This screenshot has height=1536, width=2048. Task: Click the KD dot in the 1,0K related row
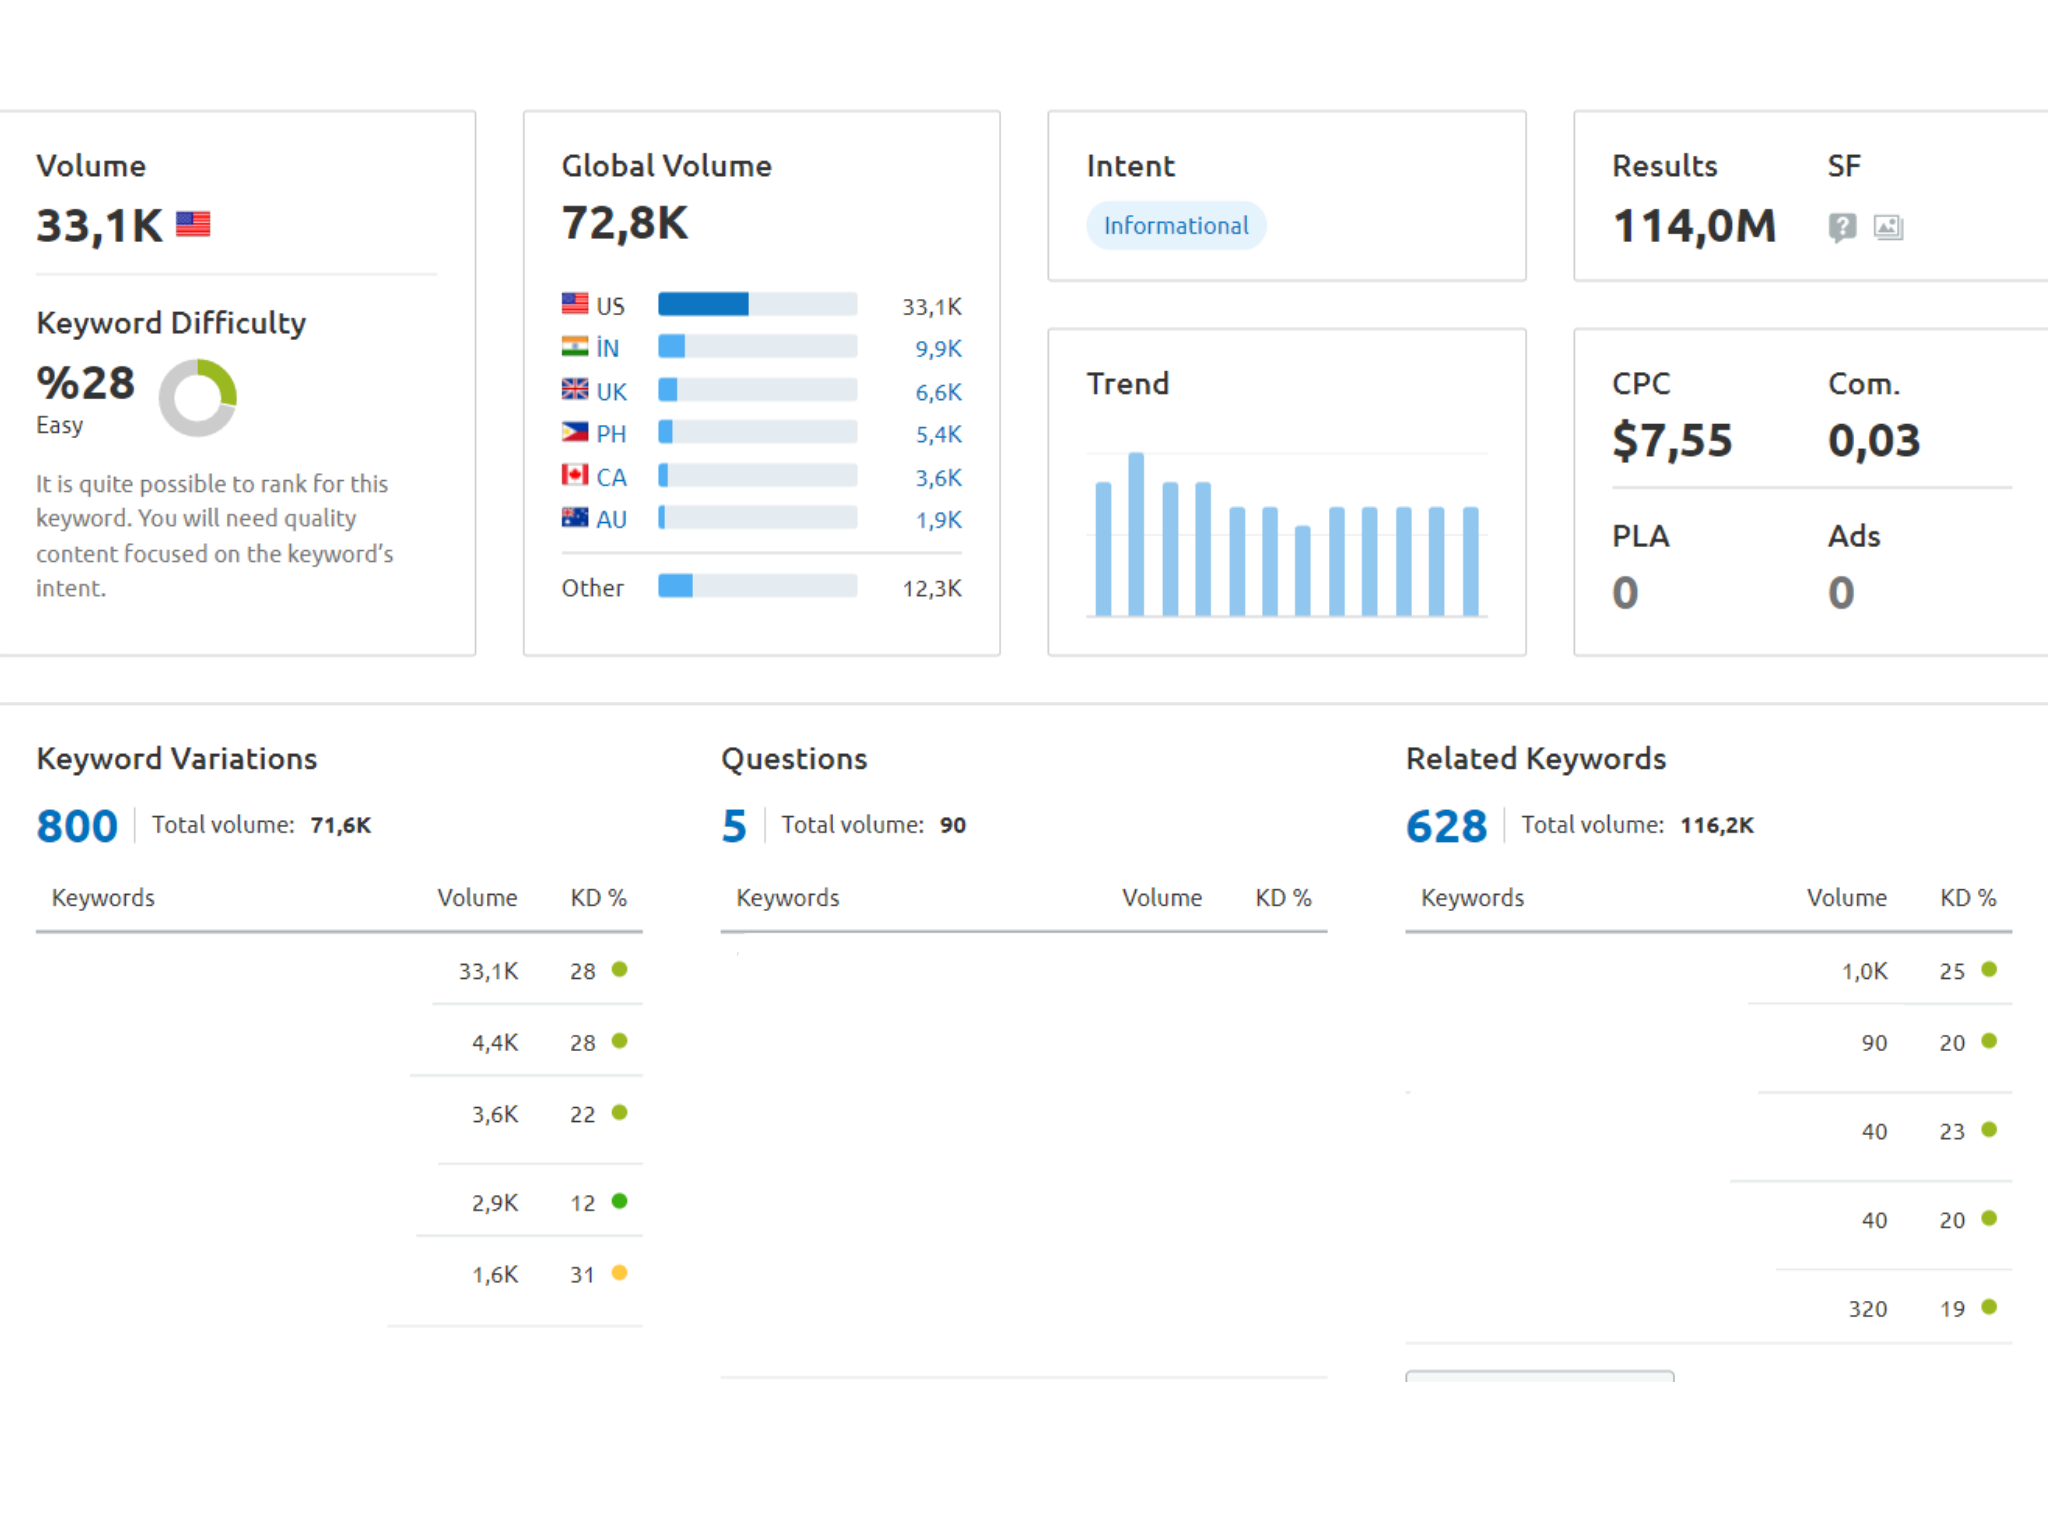[1989, 969]
